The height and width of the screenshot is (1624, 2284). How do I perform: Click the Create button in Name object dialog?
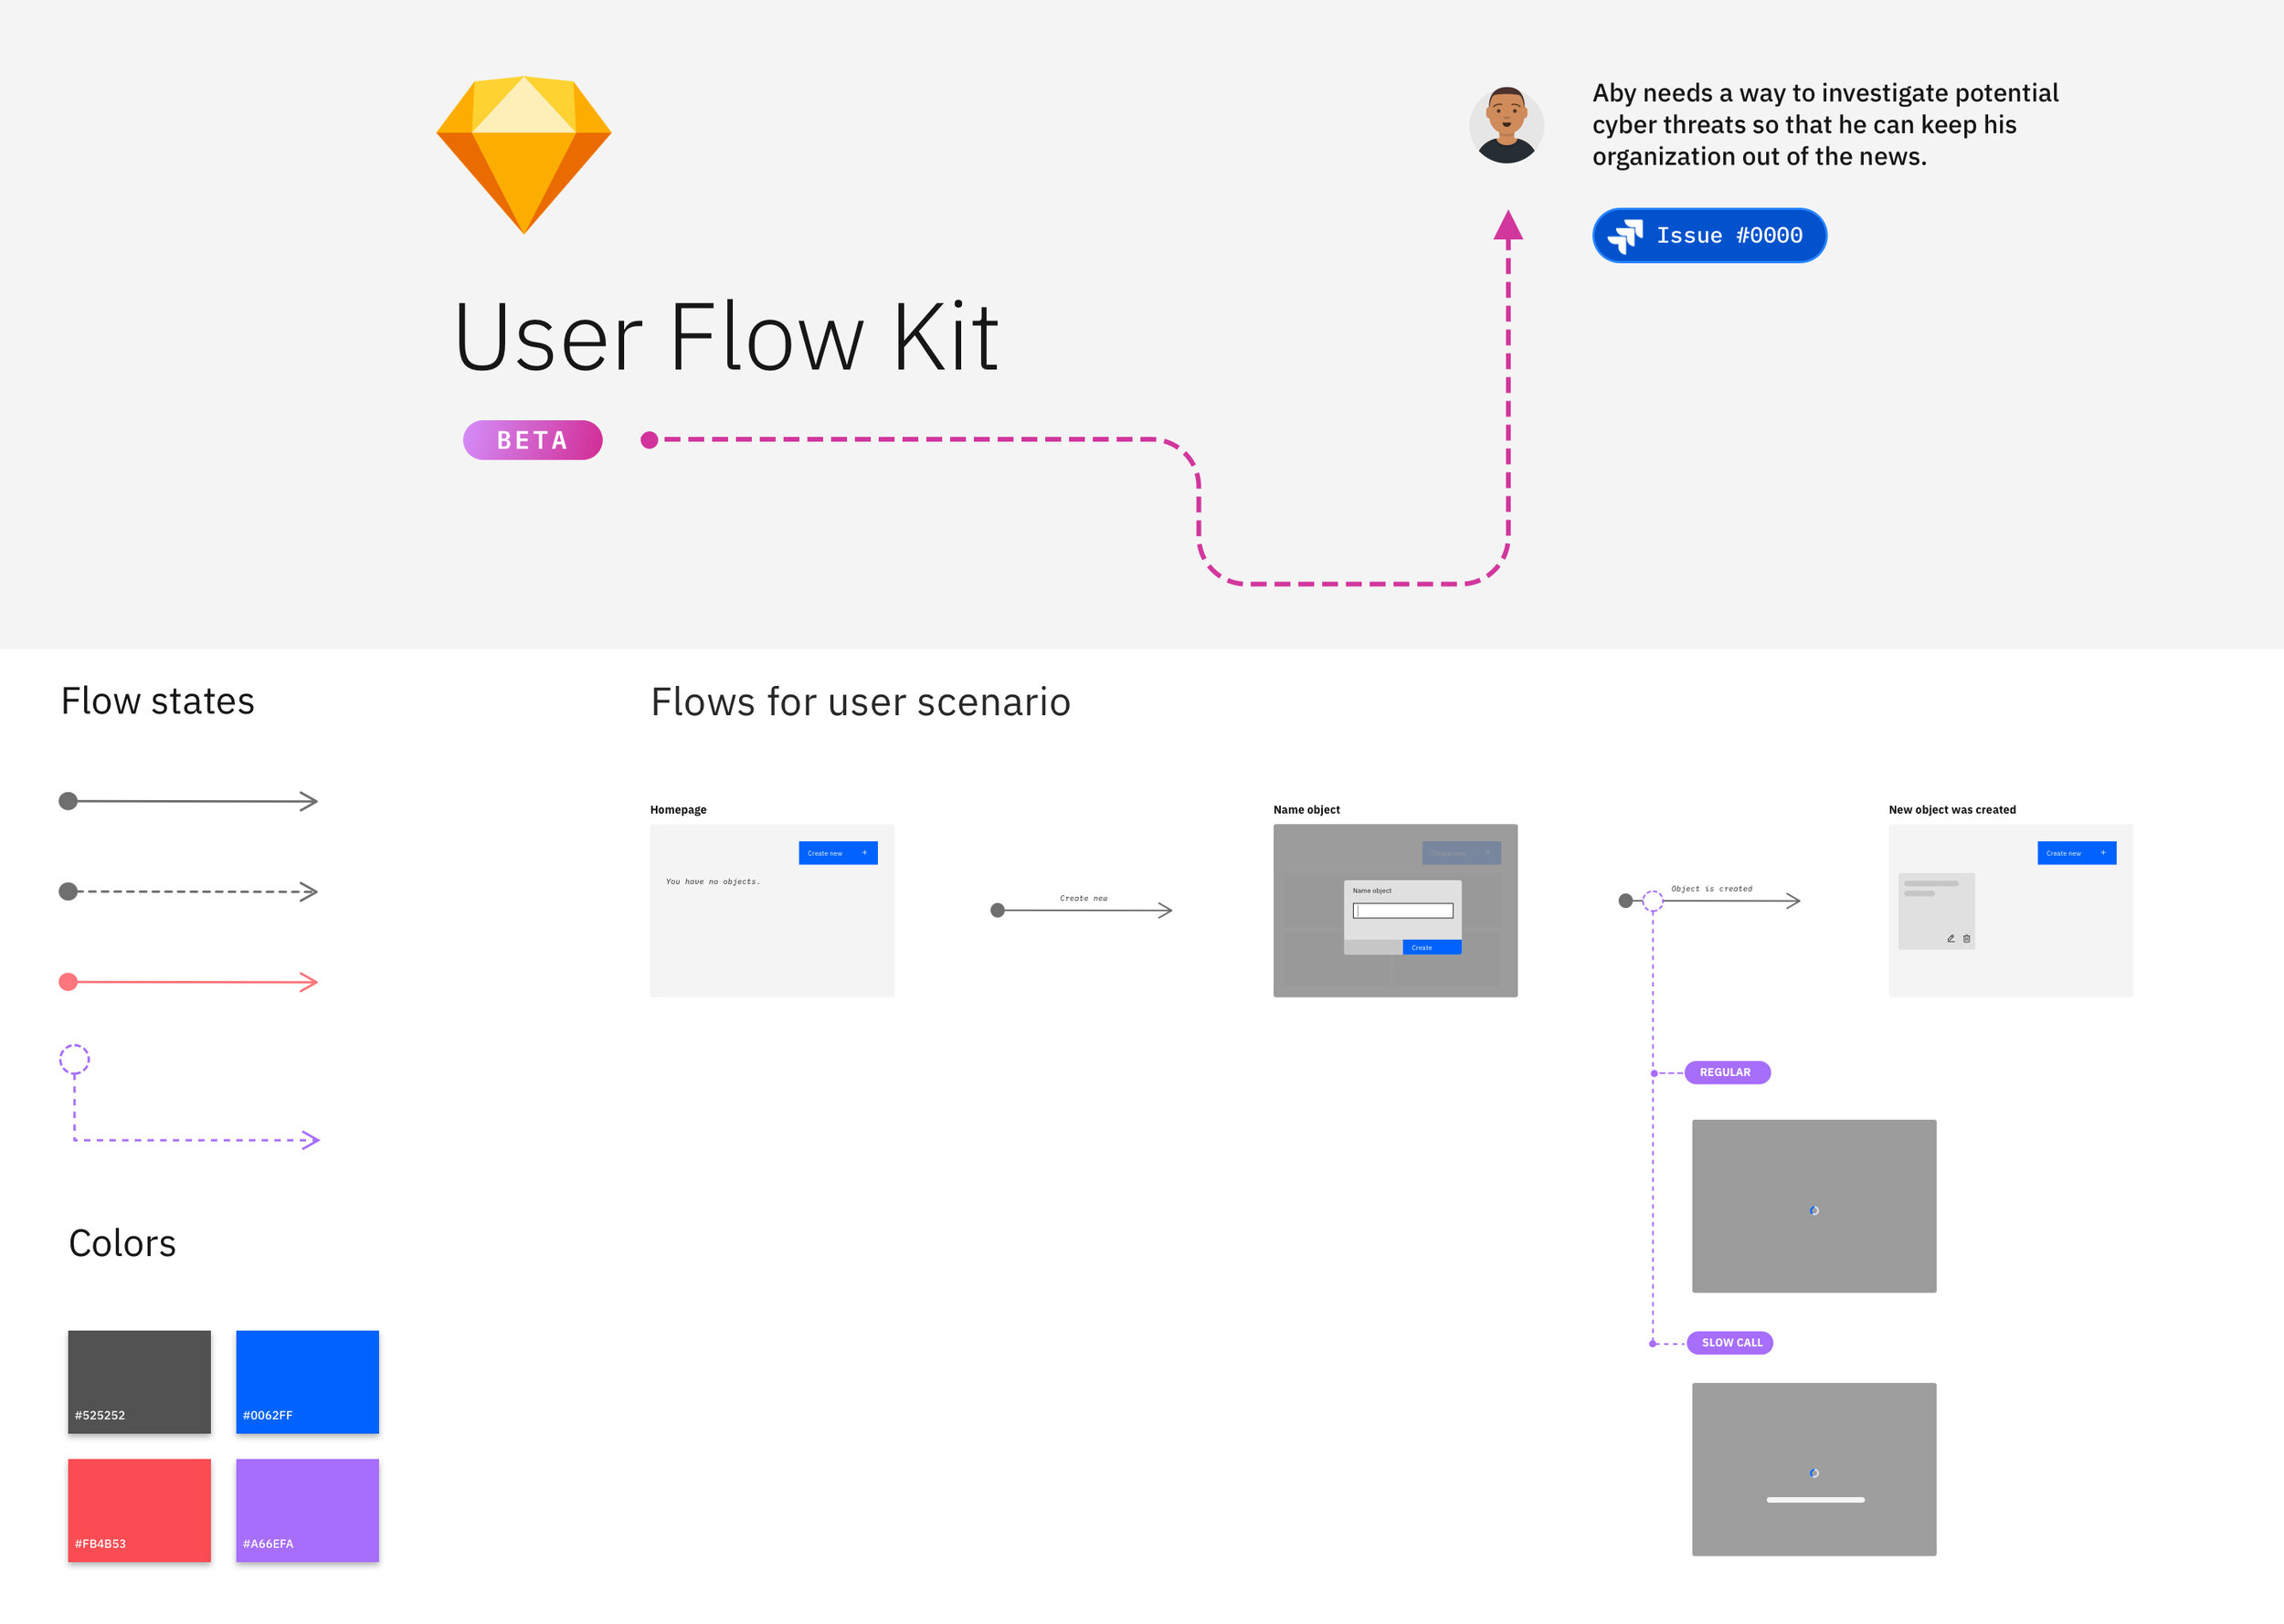1432,948
